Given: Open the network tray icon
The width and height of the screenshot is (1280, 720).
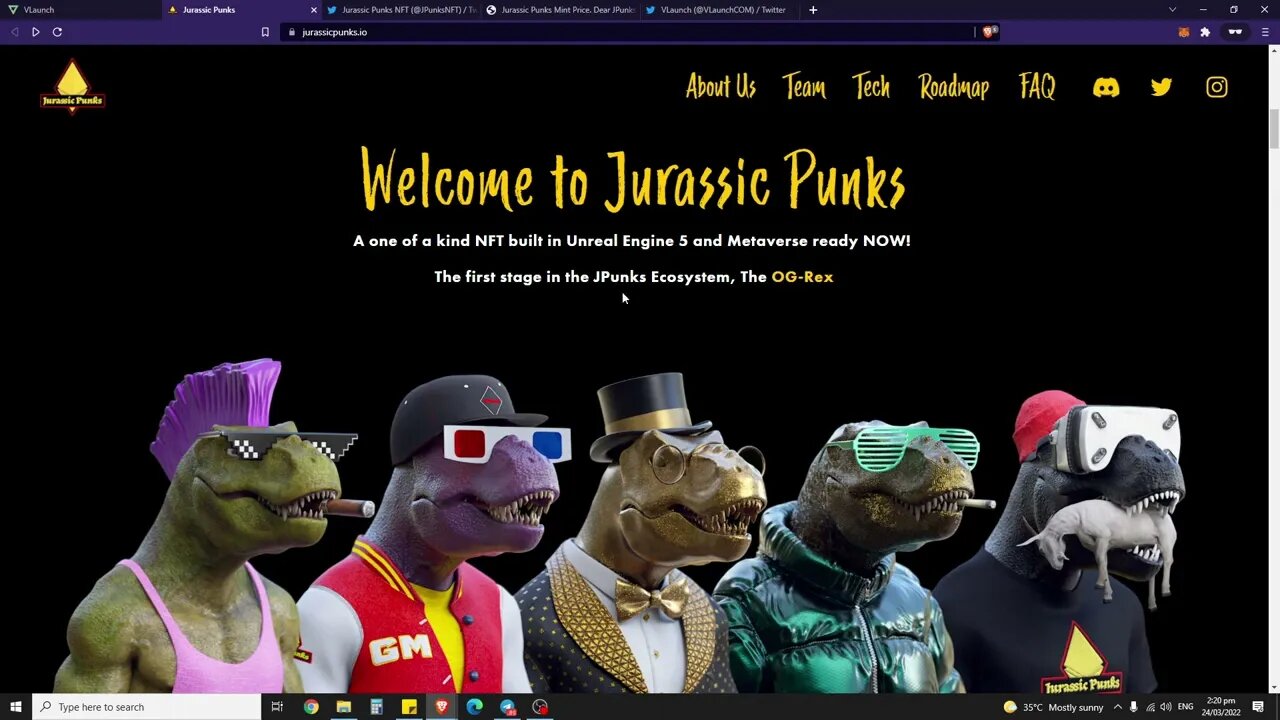Looking at the screenshot, I should [1149, 707].
